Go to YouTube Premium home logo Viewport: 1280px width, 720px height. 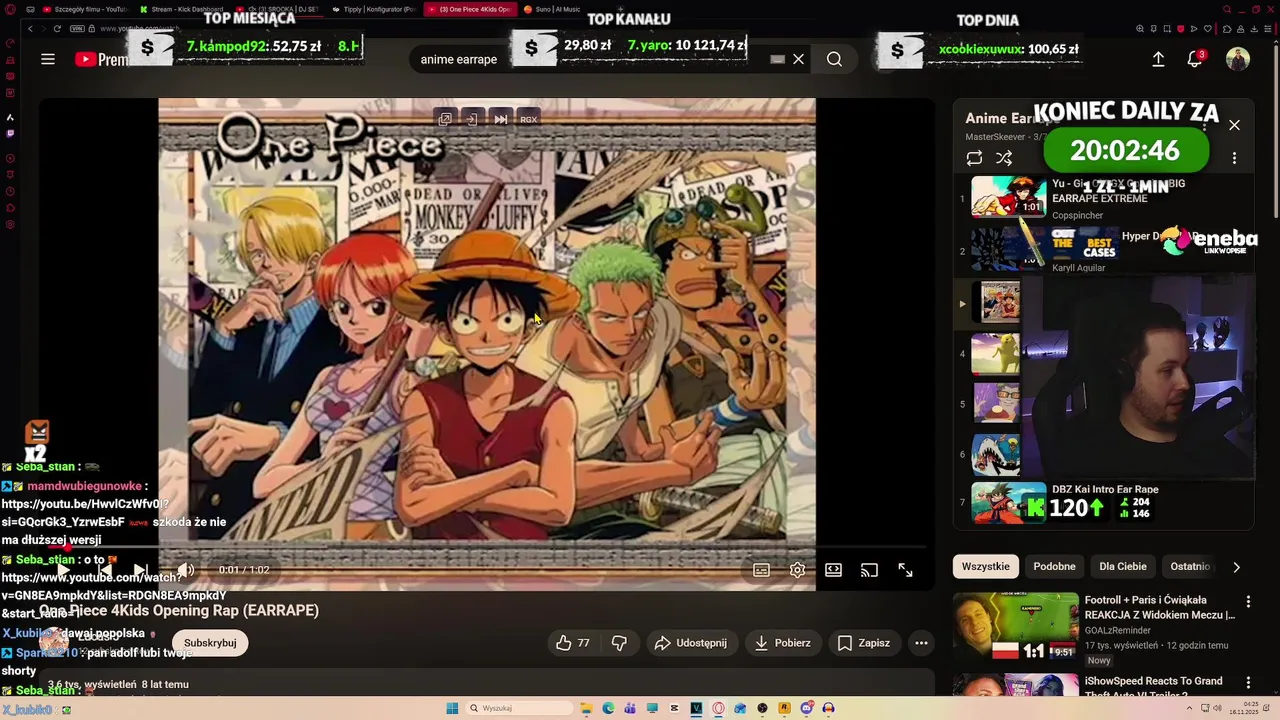click(x=100, y=59)
